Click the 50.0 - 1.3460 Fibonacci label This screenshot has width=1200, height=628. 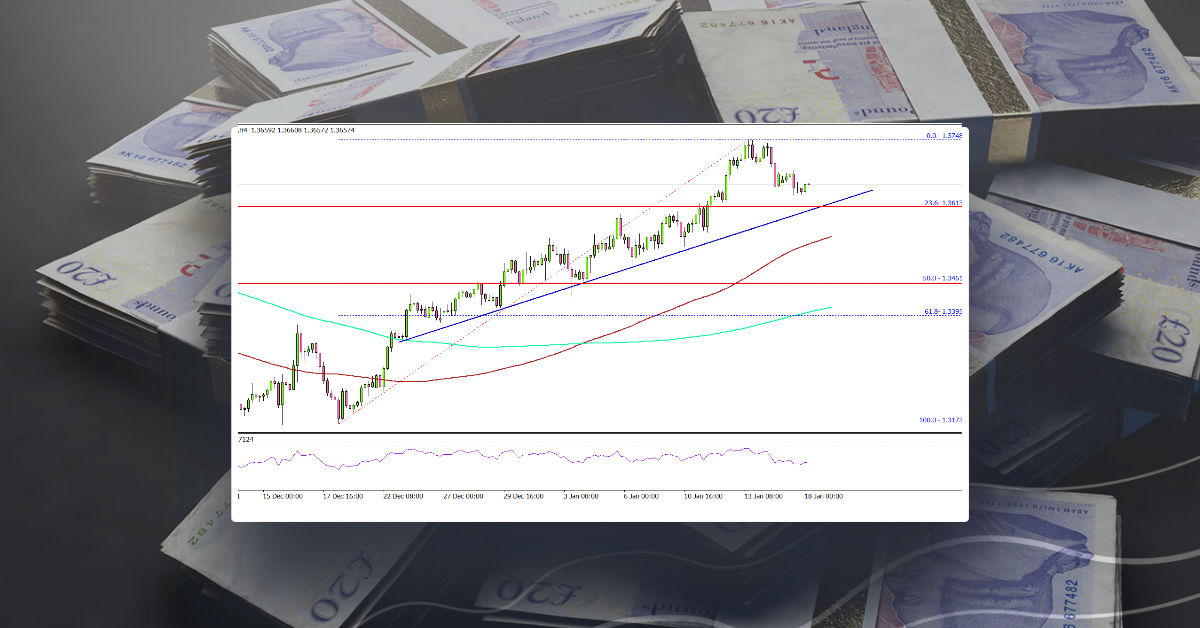coord(940,276)
